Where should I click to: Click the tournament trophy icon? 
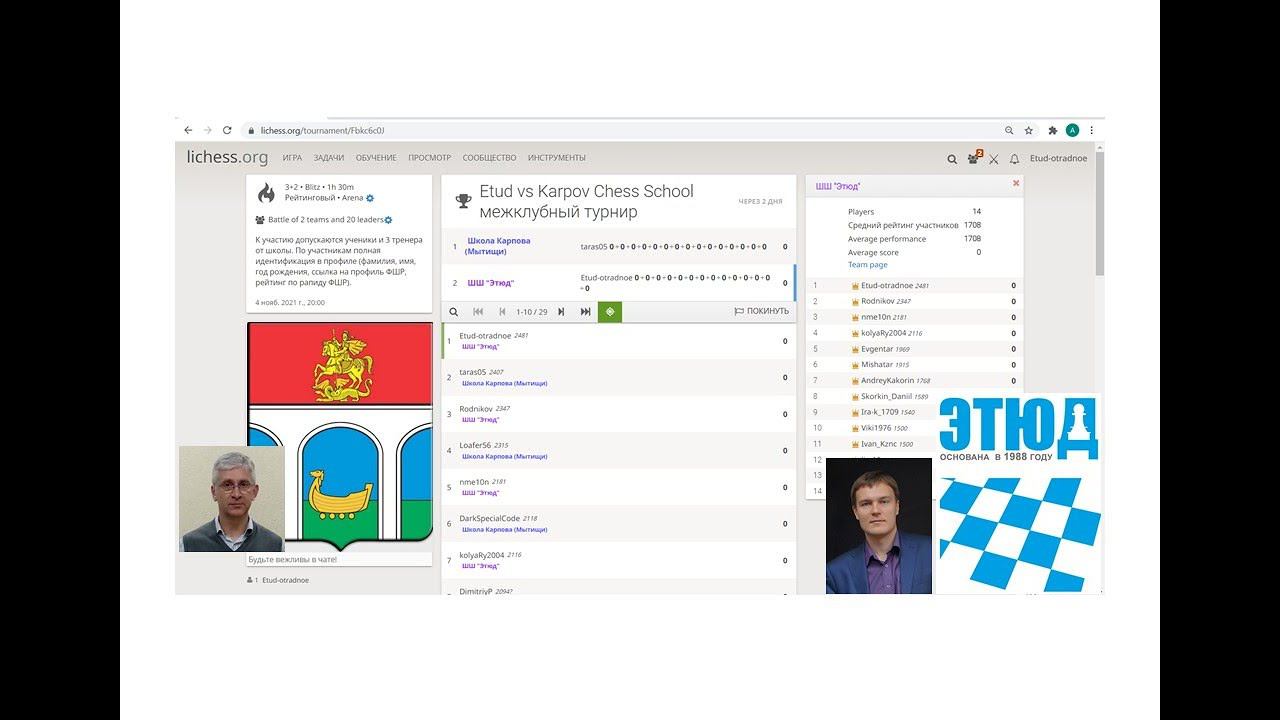click(x=463, y=201)
